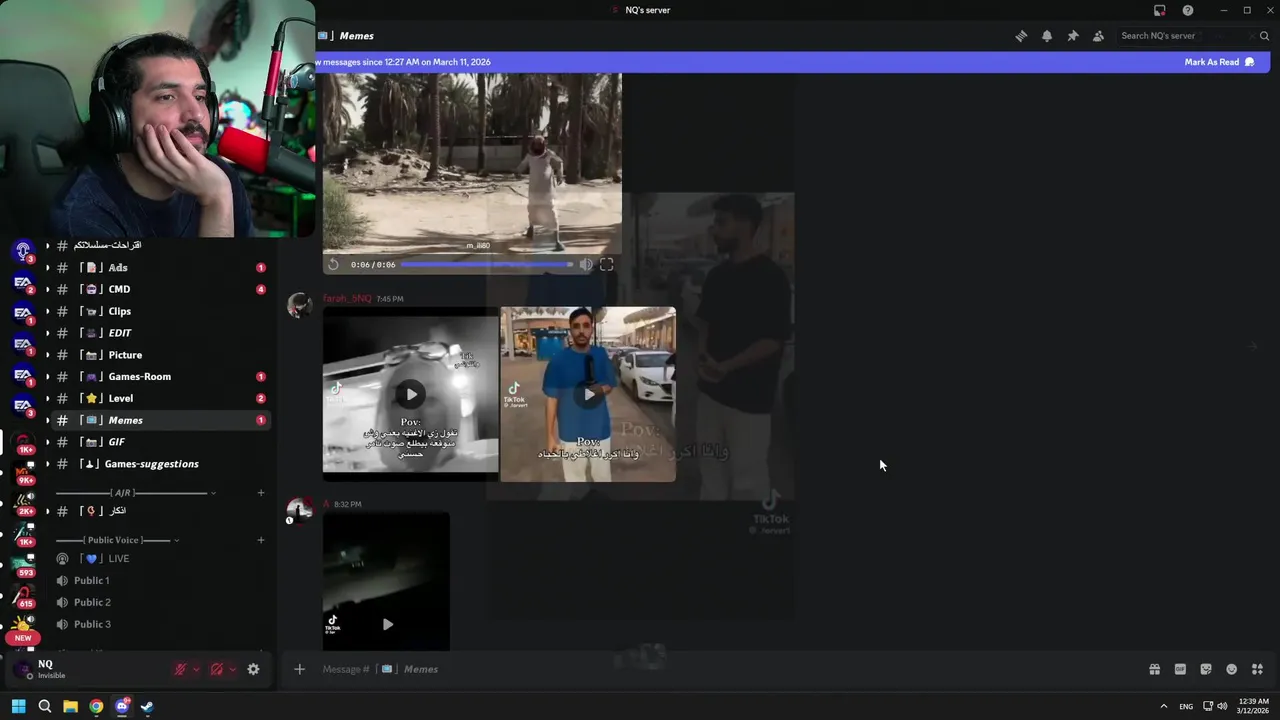The width and height of the screenshot is (1280, 720).
Task: Add channel plus beside Public Voice
Action: click(x=261, y=540)
